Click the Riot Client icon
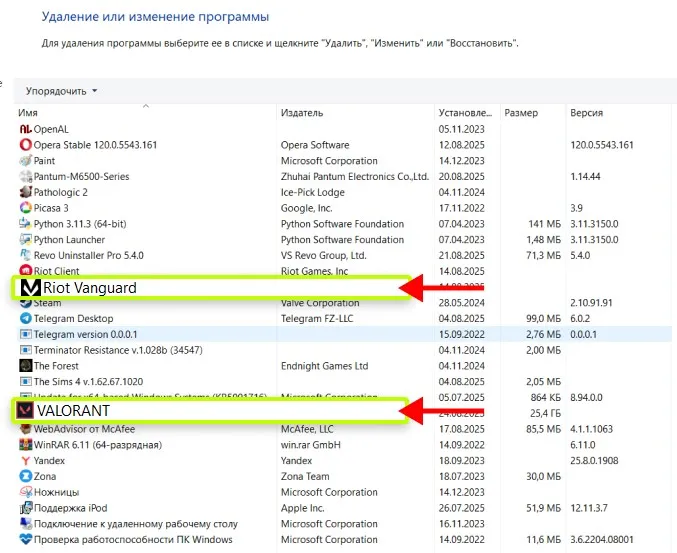 [x=25, y=271]
